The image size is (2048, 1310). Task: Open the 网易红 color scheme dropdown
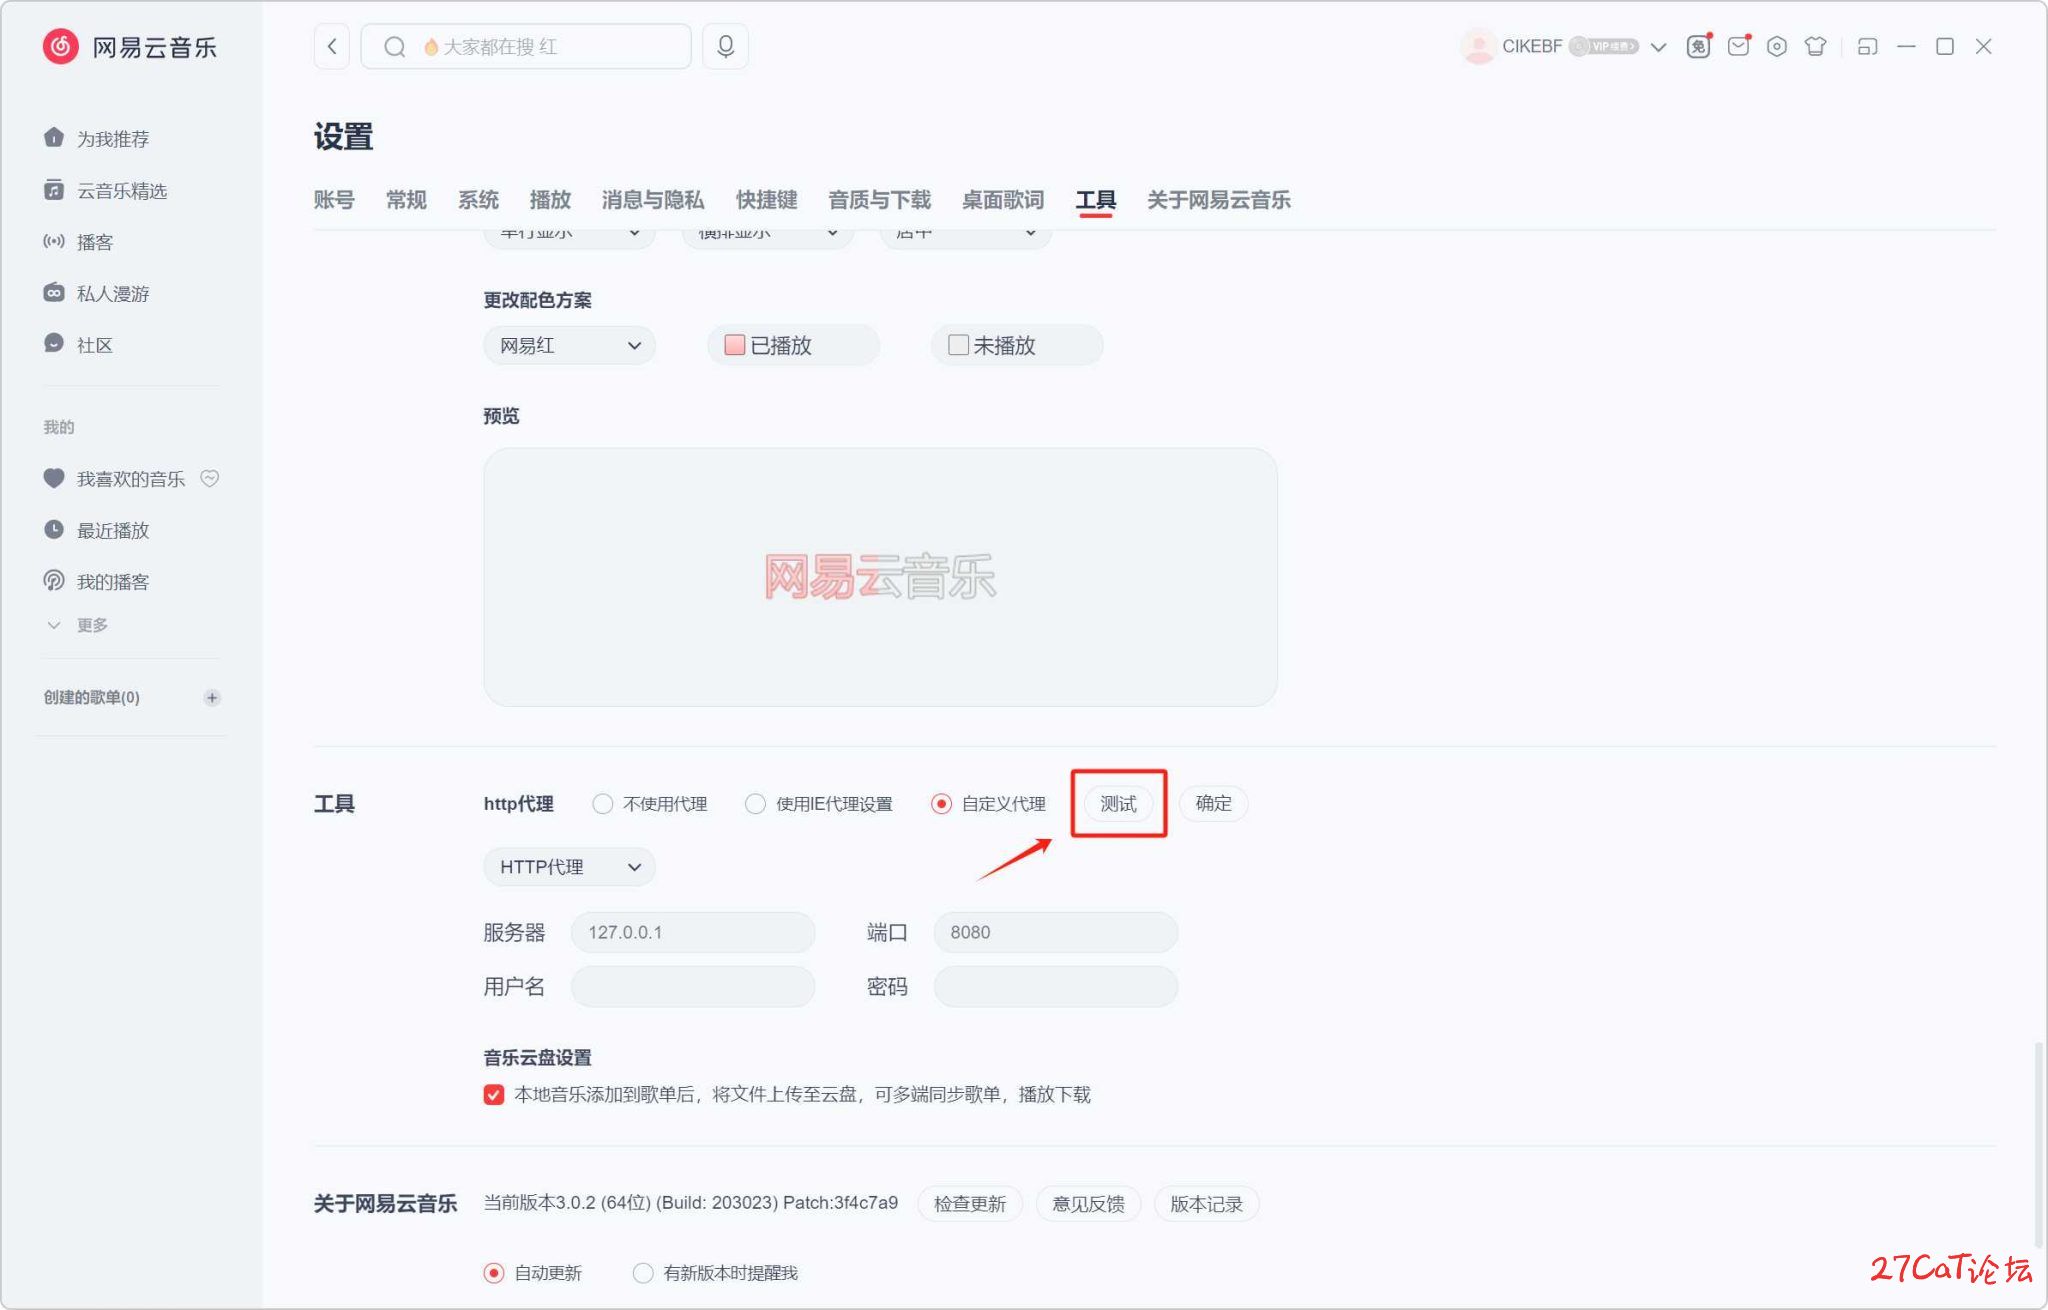569,345
